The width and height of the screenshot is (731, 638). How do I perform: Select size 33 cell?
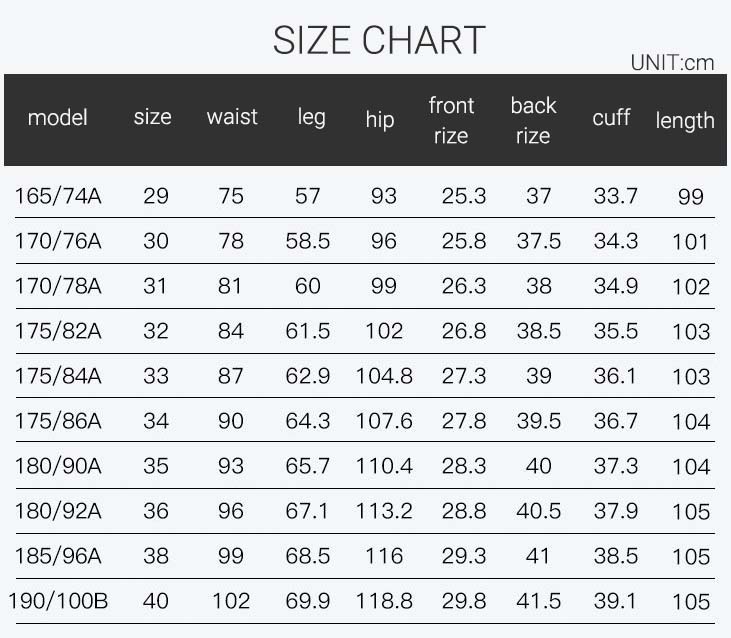[156, 376]
